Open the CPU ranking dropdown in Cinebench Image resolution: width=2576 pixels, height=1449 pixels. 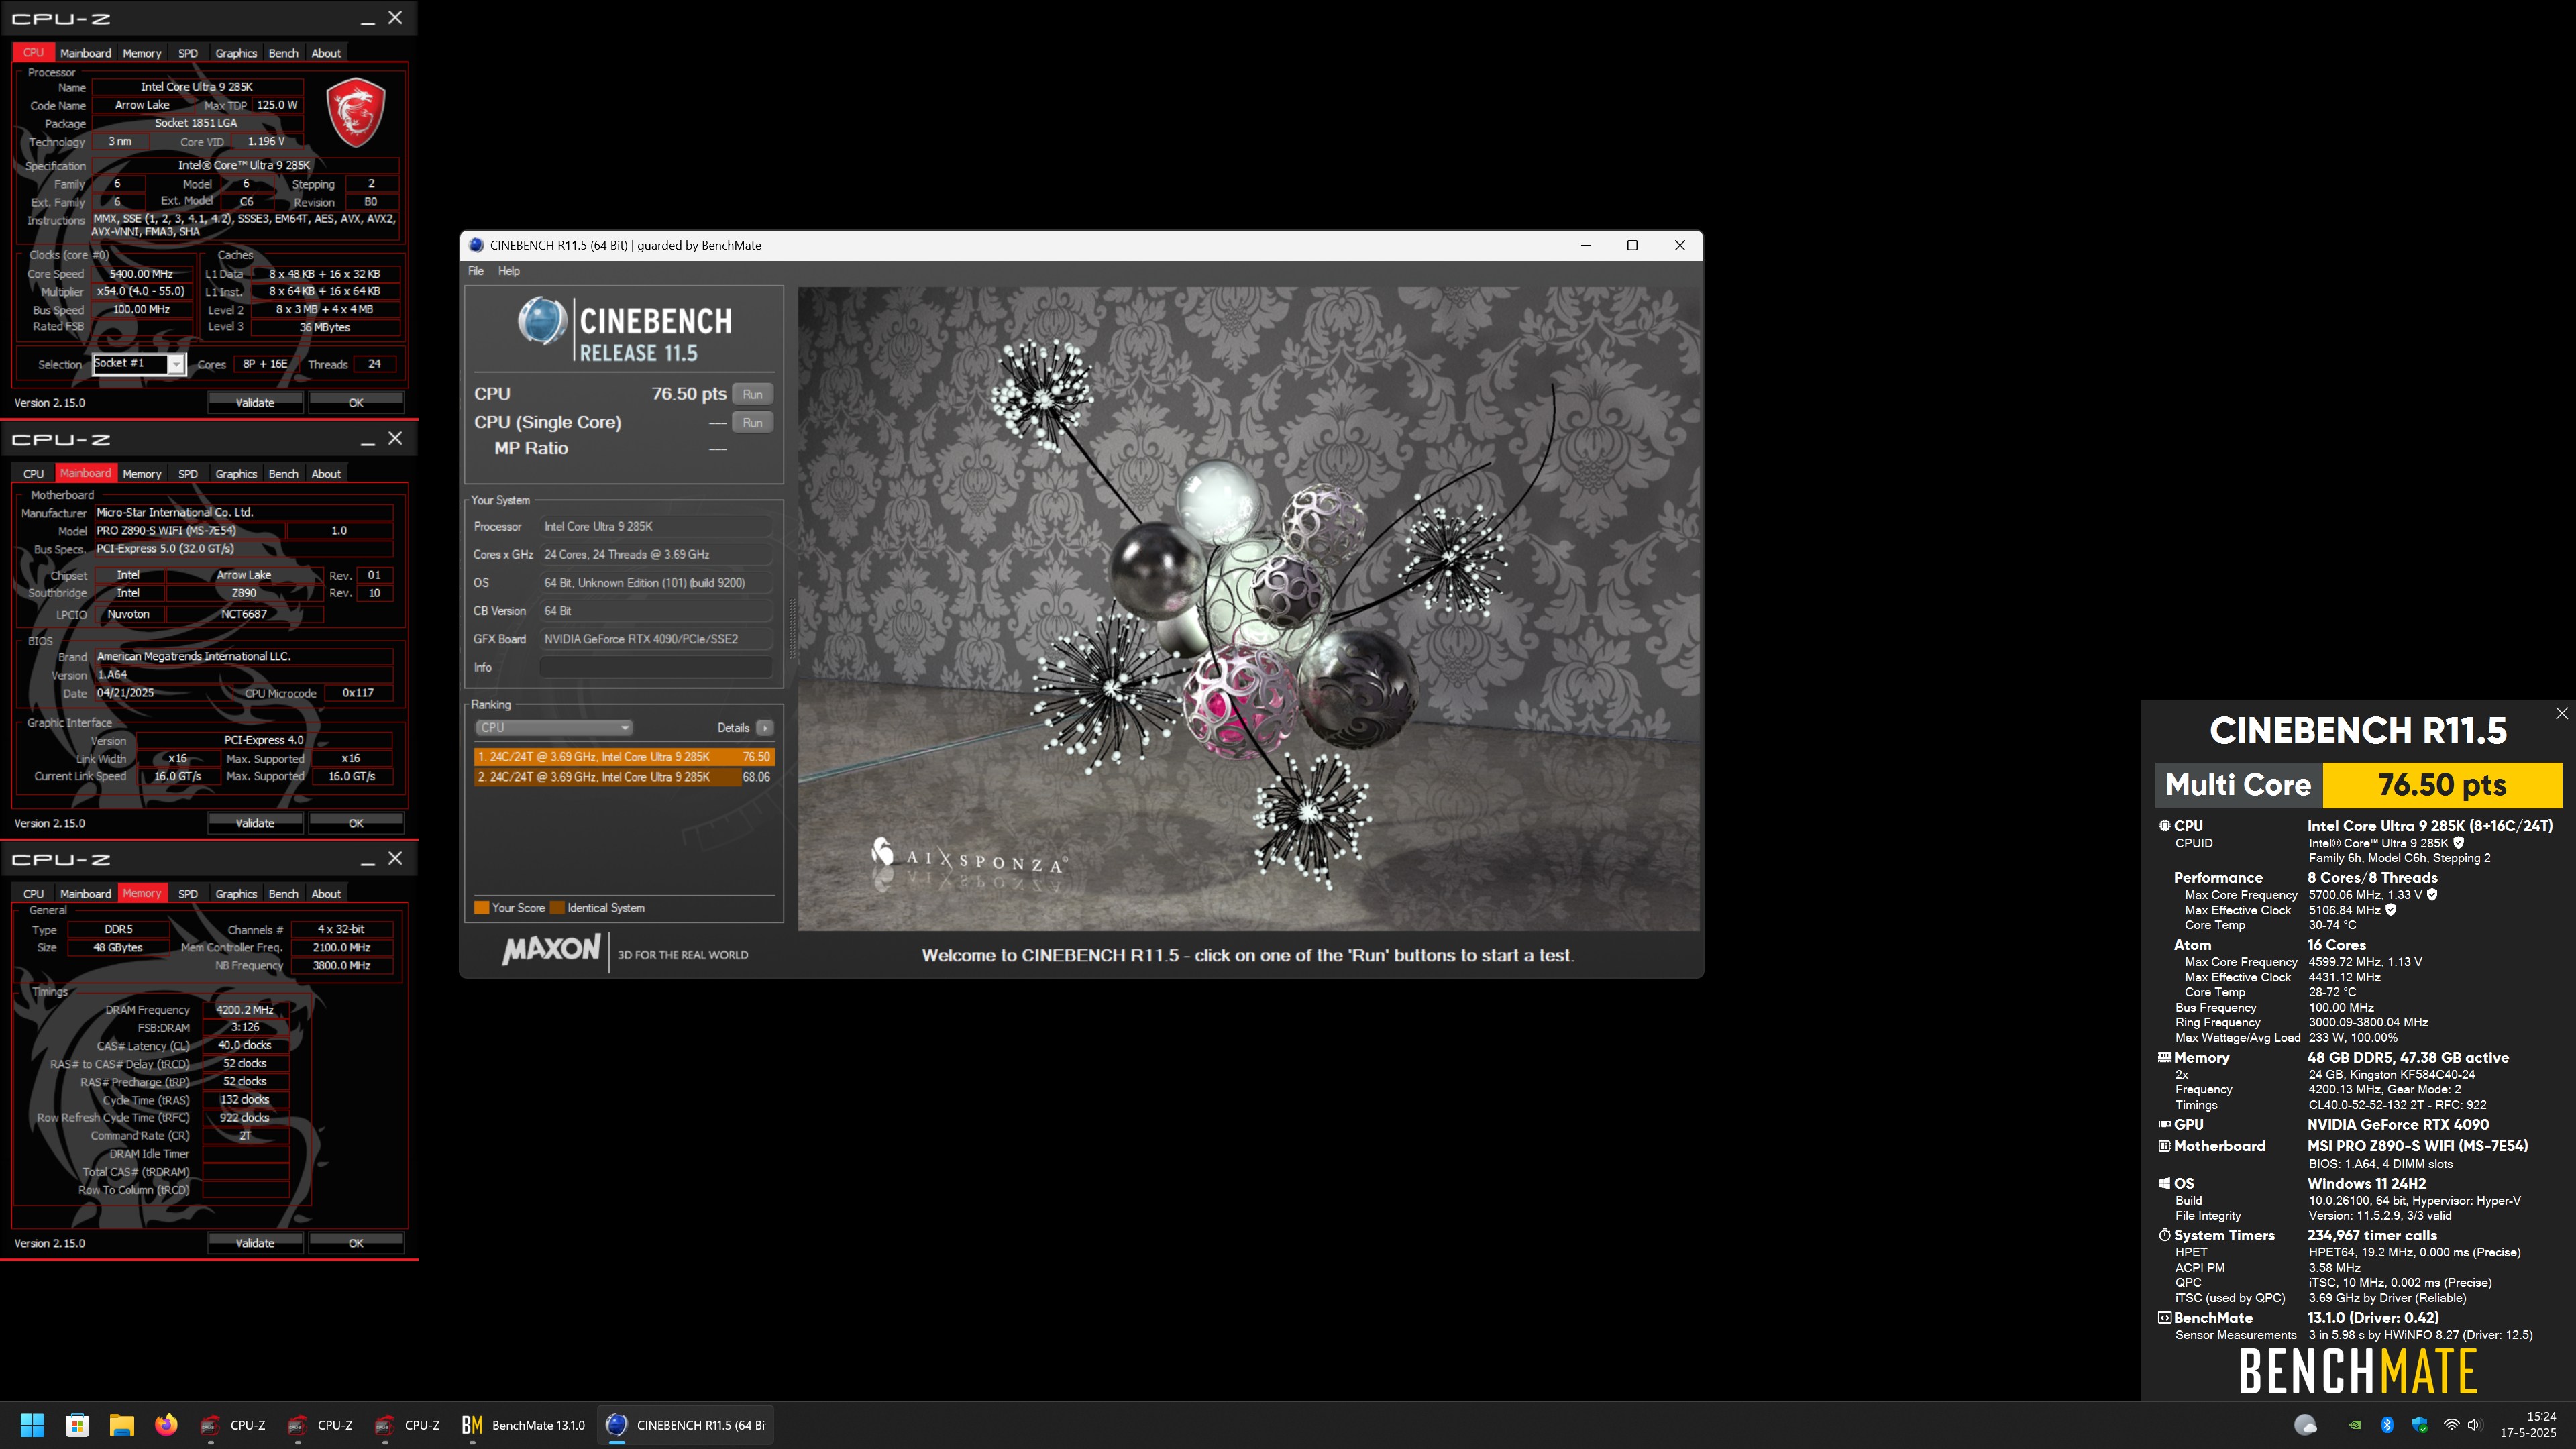[553, 728]
